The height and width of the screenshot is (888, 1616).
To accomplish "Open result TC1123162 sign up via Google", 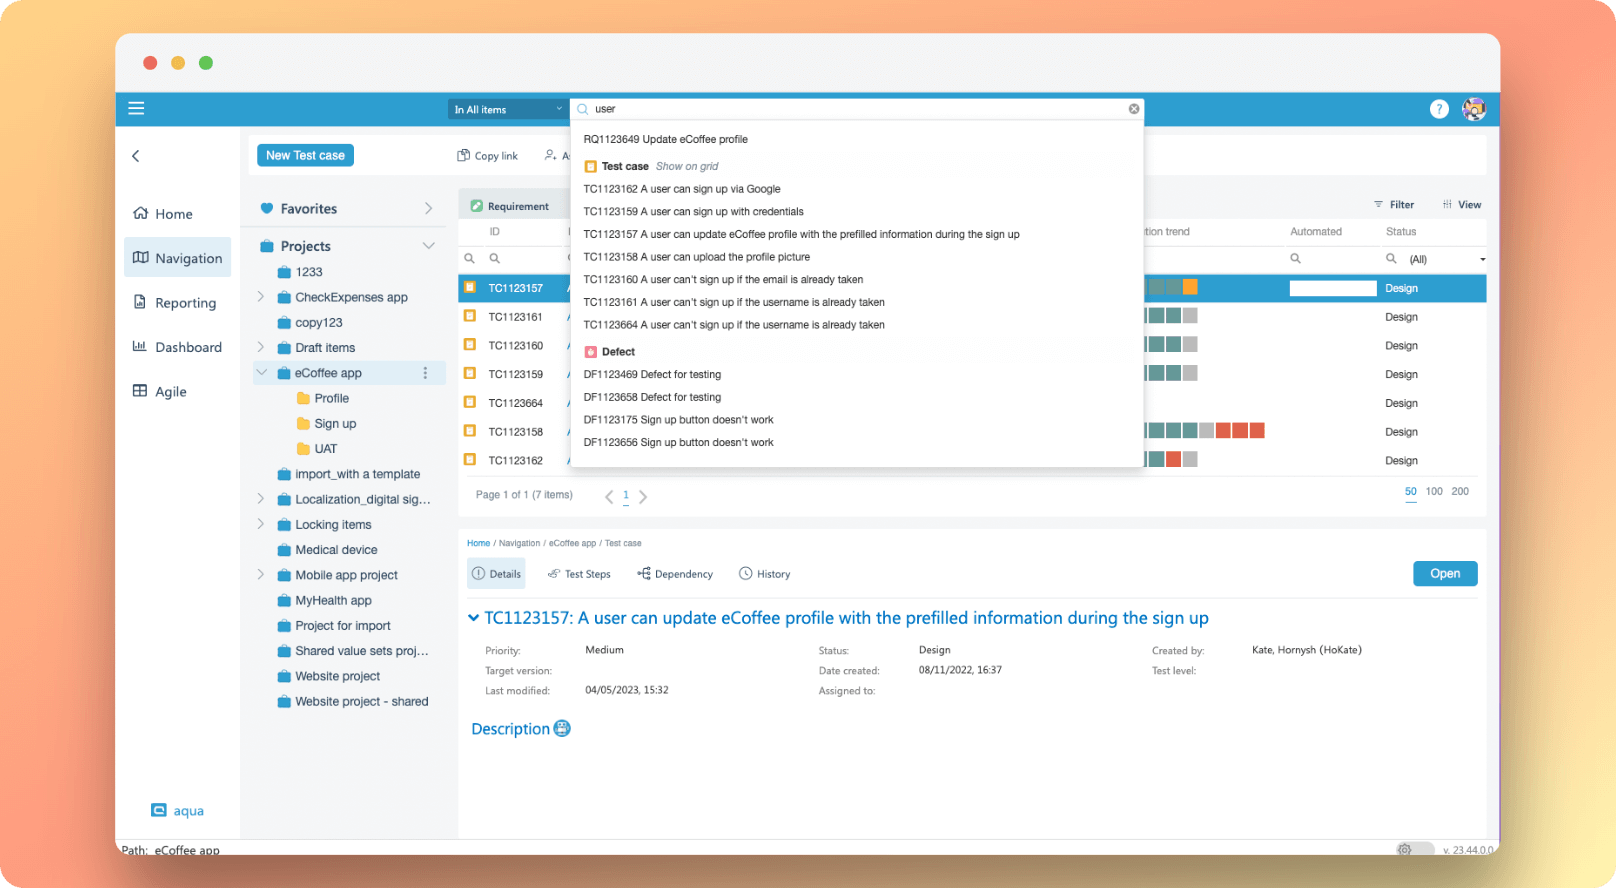I will [682, 189].
